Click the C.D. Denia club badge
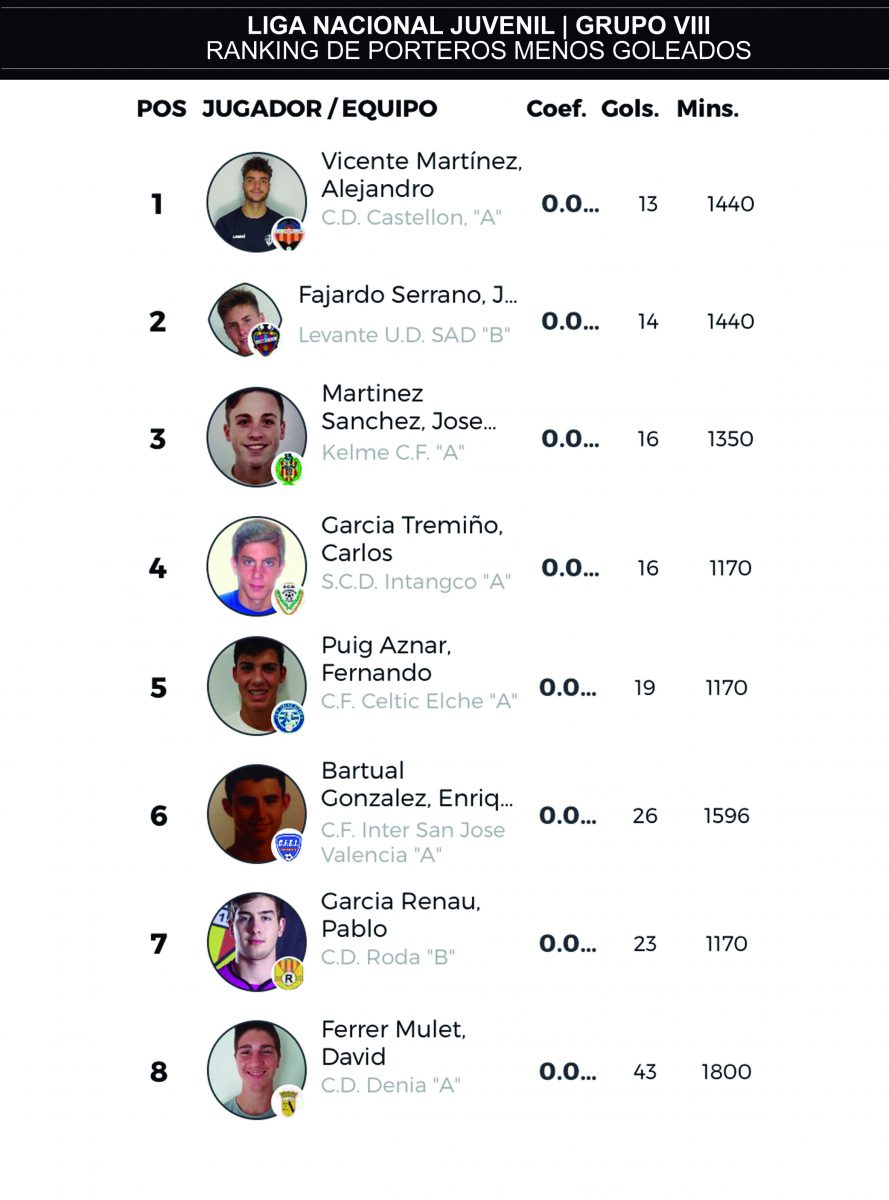The image size is (889, 1200). (x=288, y=1101)
